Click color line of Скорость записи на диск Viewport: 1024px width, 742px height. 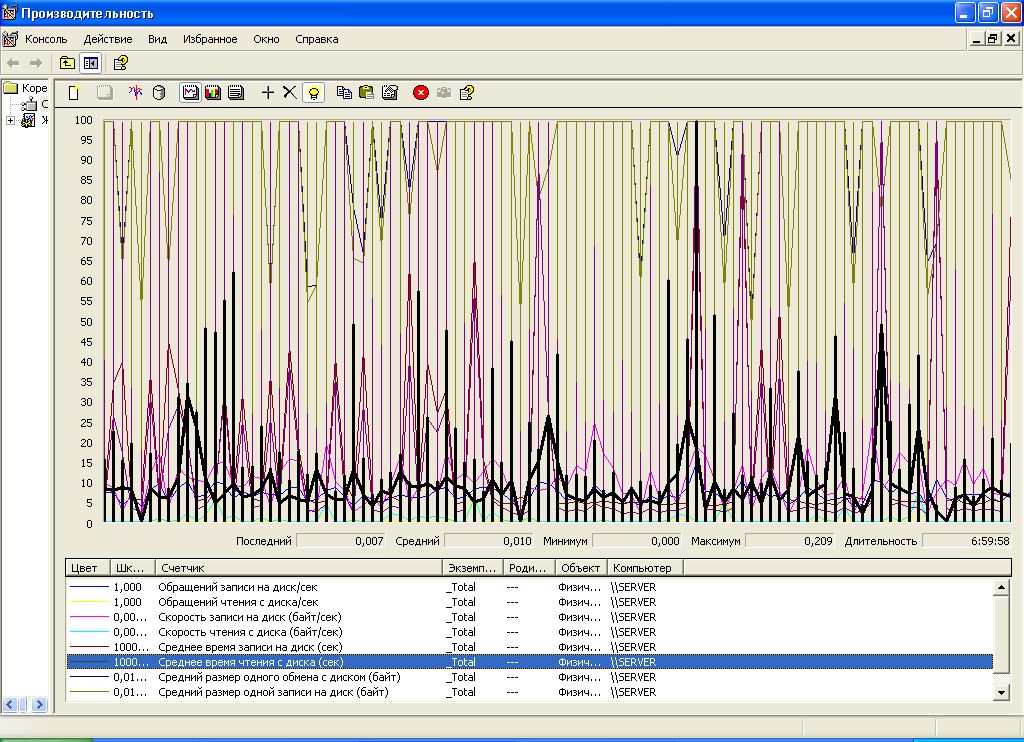click(x=87, y=617)
